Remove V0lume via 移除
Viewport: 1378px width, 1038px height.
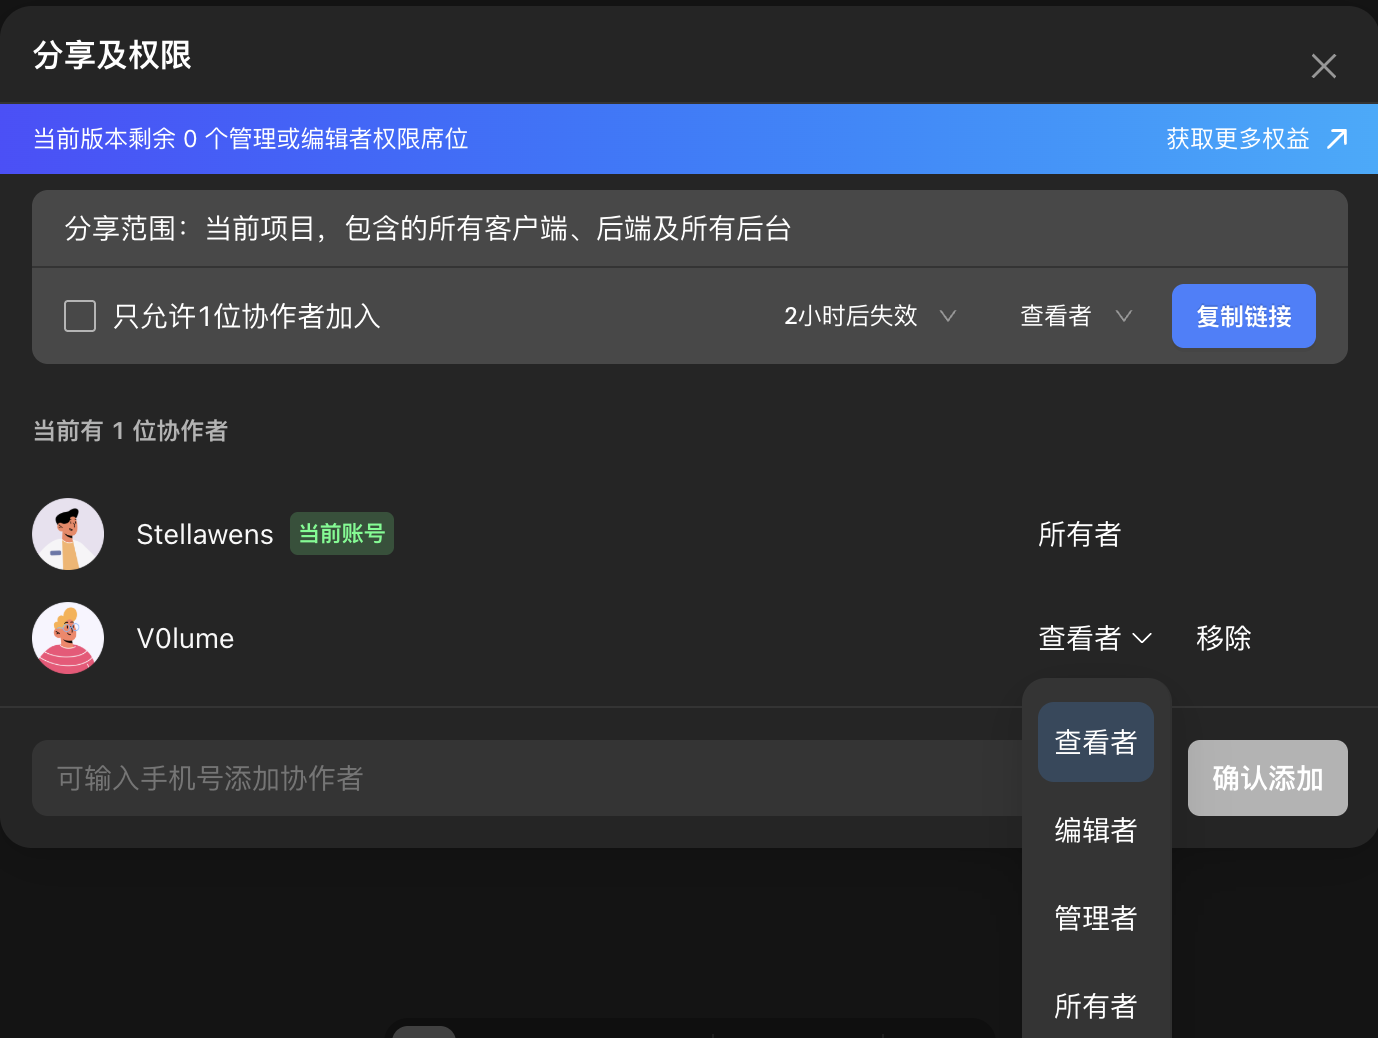(x=1223, y=638)
